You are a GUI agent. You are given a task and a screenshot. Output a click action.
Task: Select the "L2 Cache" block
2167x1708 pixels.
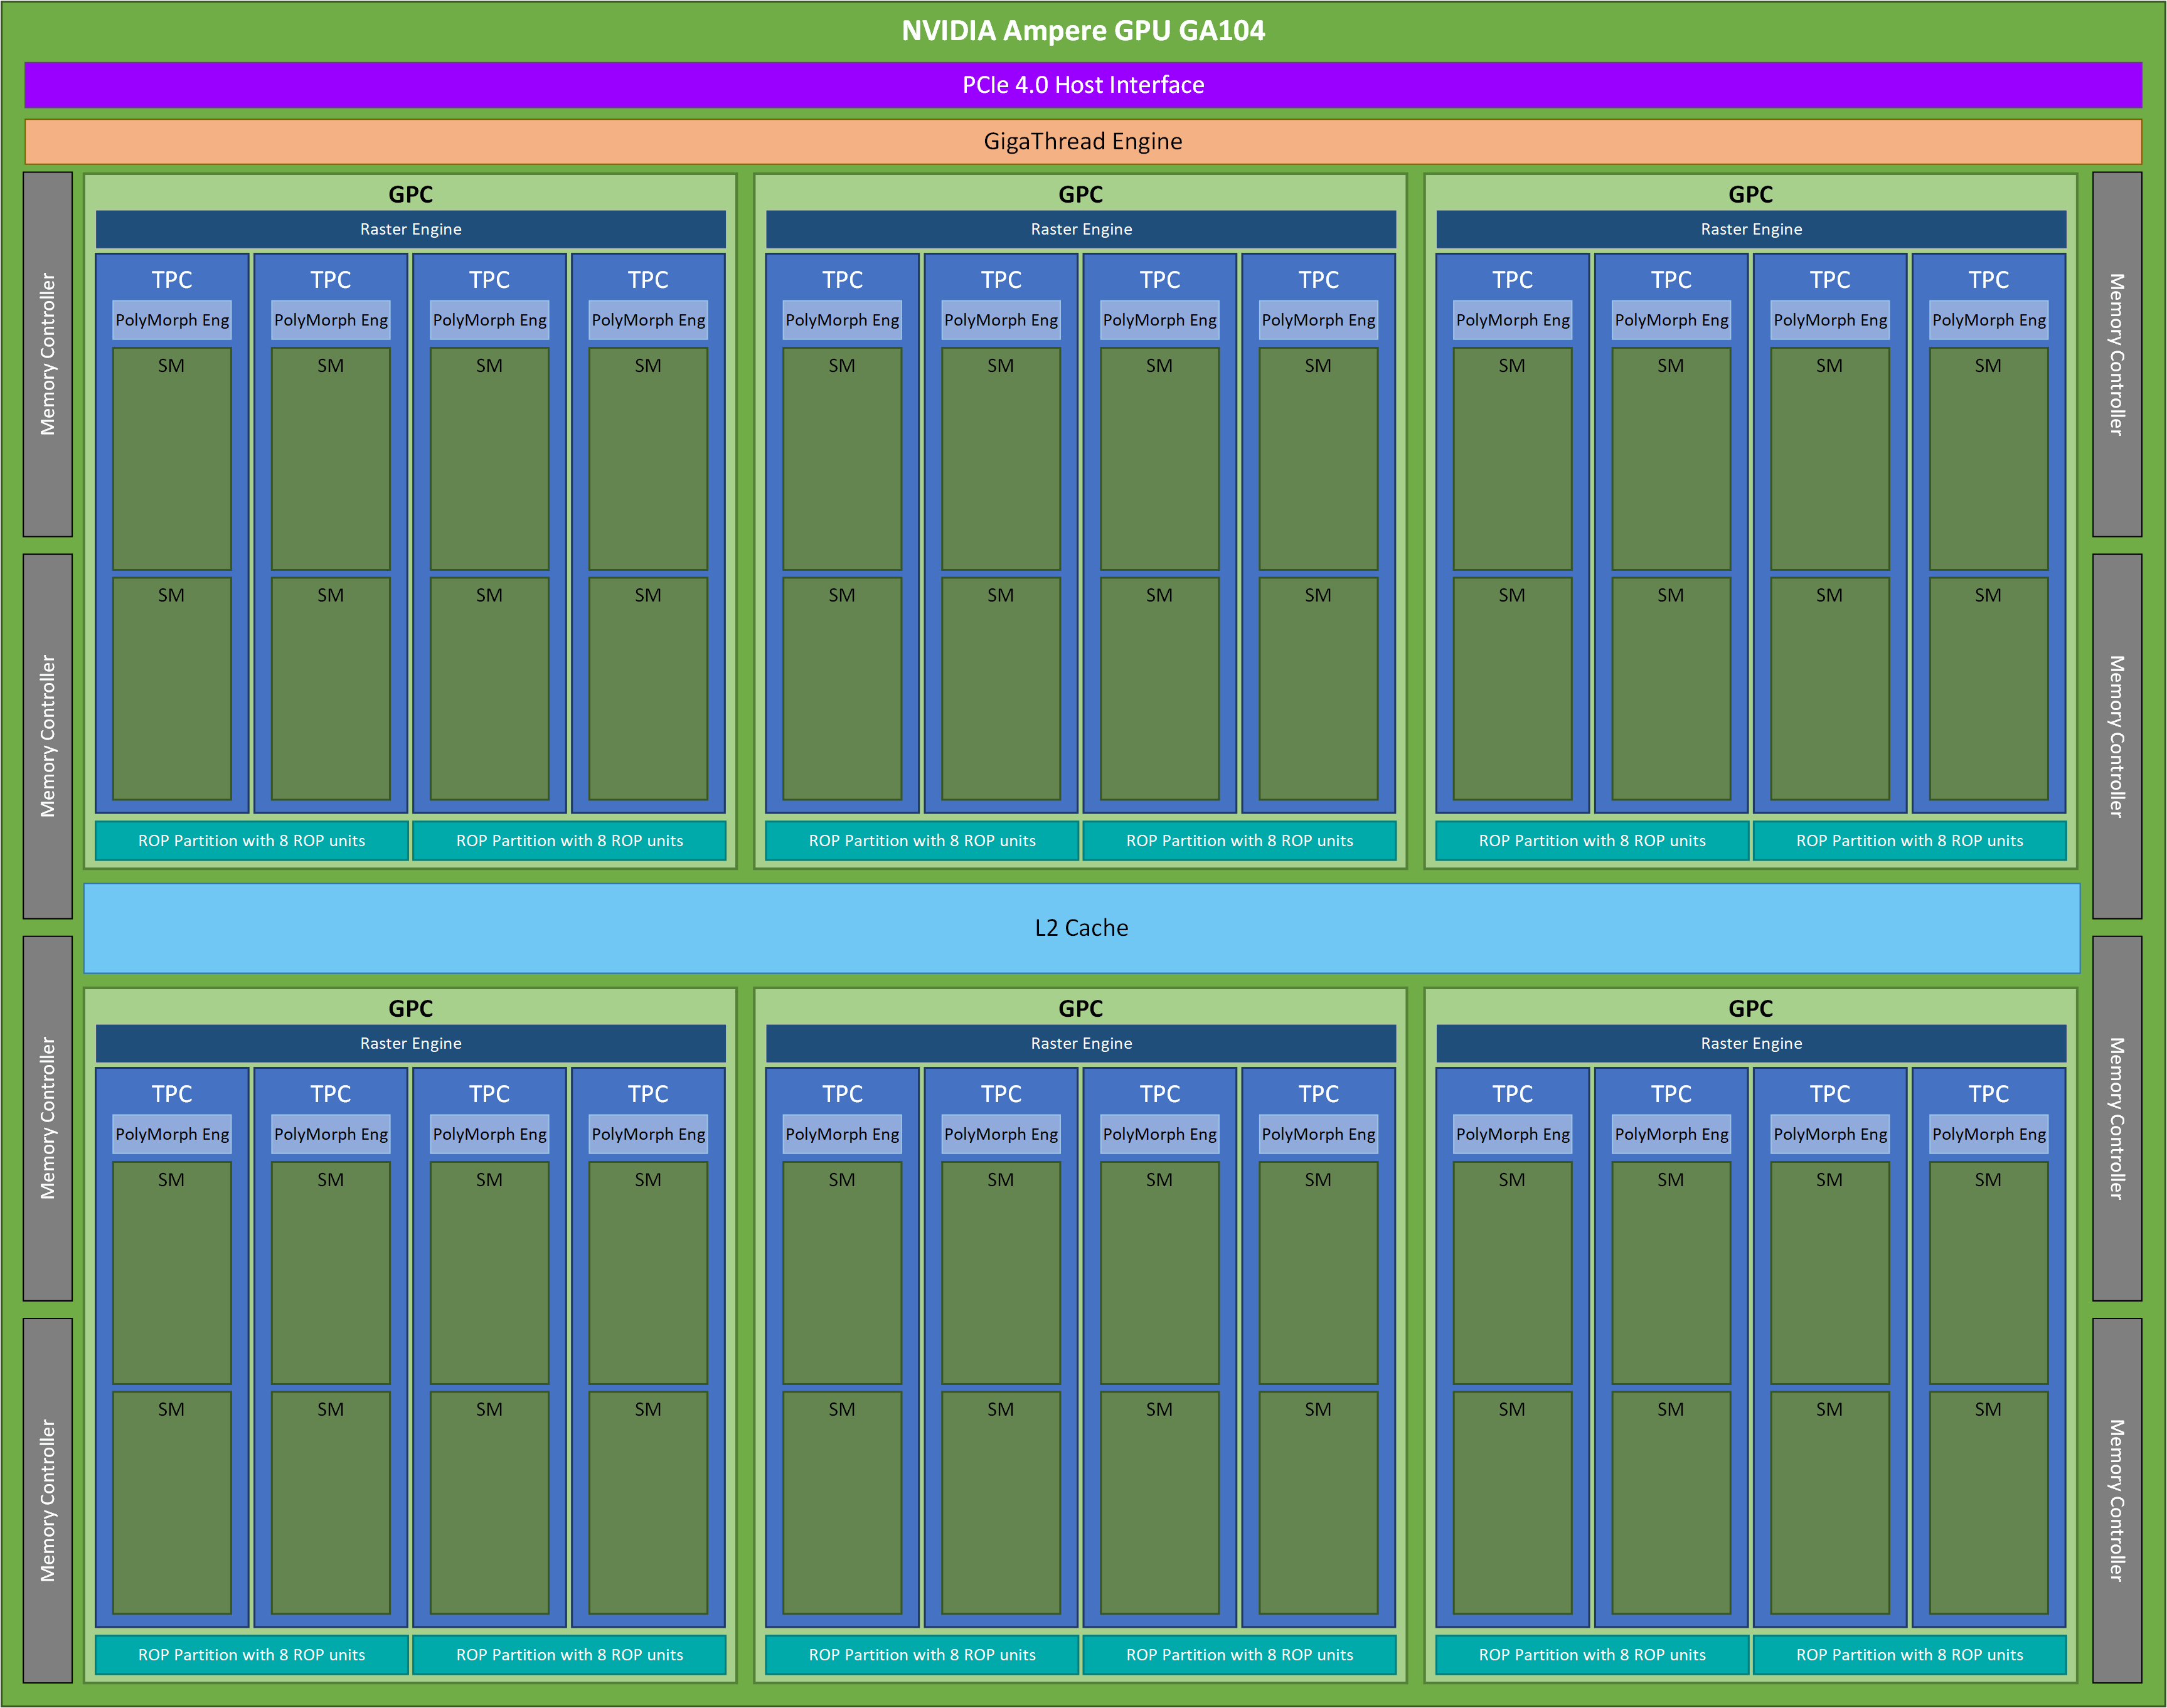coord(1082,928)
